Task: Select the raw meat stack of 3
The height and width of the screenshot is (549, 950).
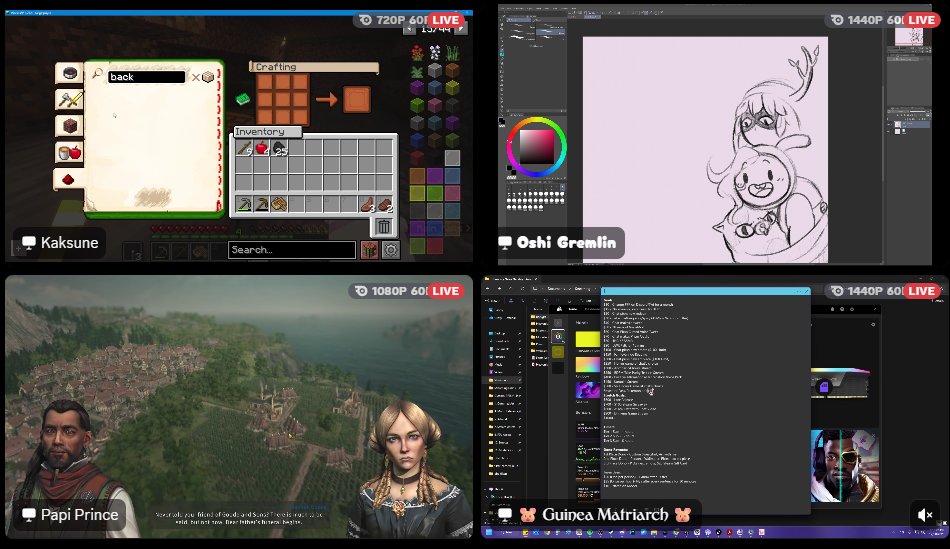Action: point(368,204)
